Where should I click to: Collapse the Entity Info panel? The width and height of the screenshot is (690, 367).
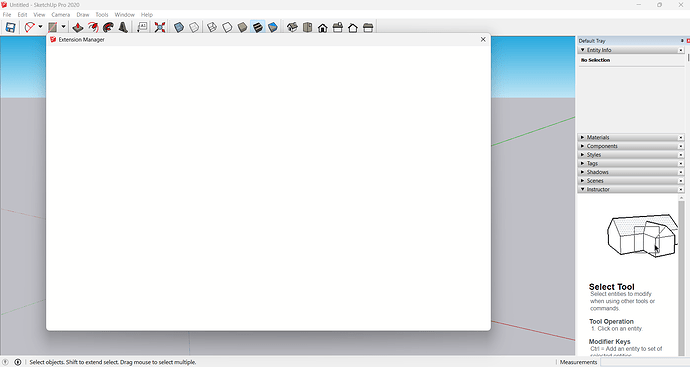[583, 50]
